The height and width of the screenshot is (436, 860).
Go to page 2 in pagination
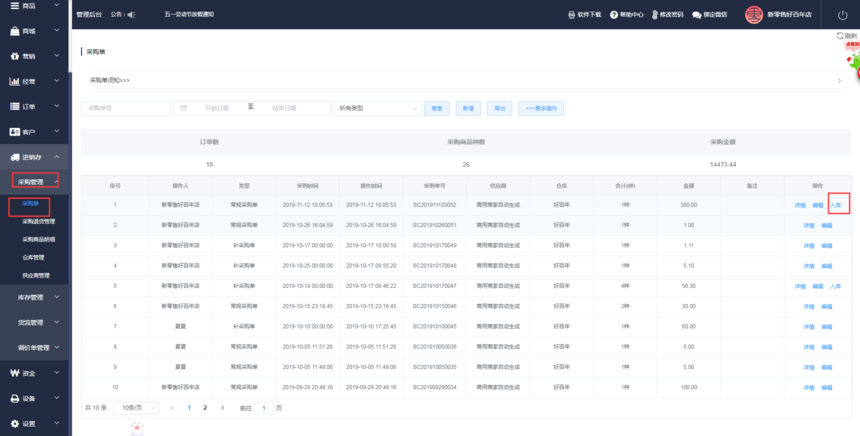pos(205,408)
